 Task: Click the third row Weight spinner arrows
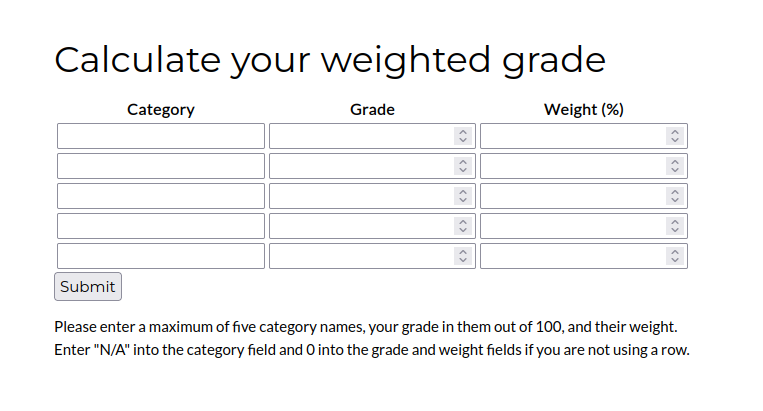675,196
